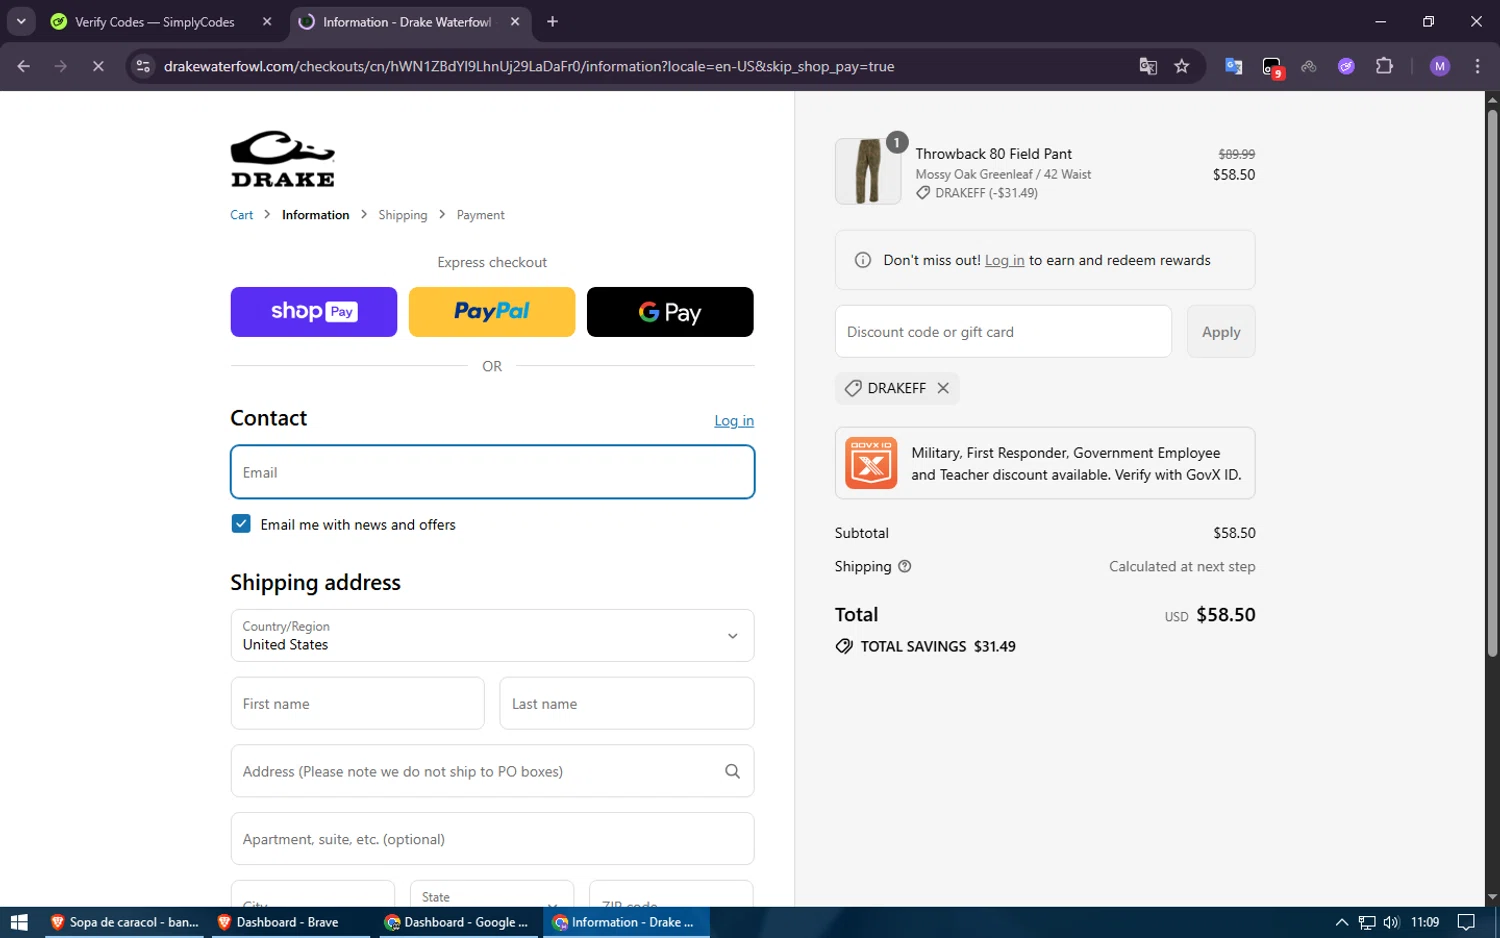
Task: Uncheck Email me with news and offers
Action: coord(241,524)
